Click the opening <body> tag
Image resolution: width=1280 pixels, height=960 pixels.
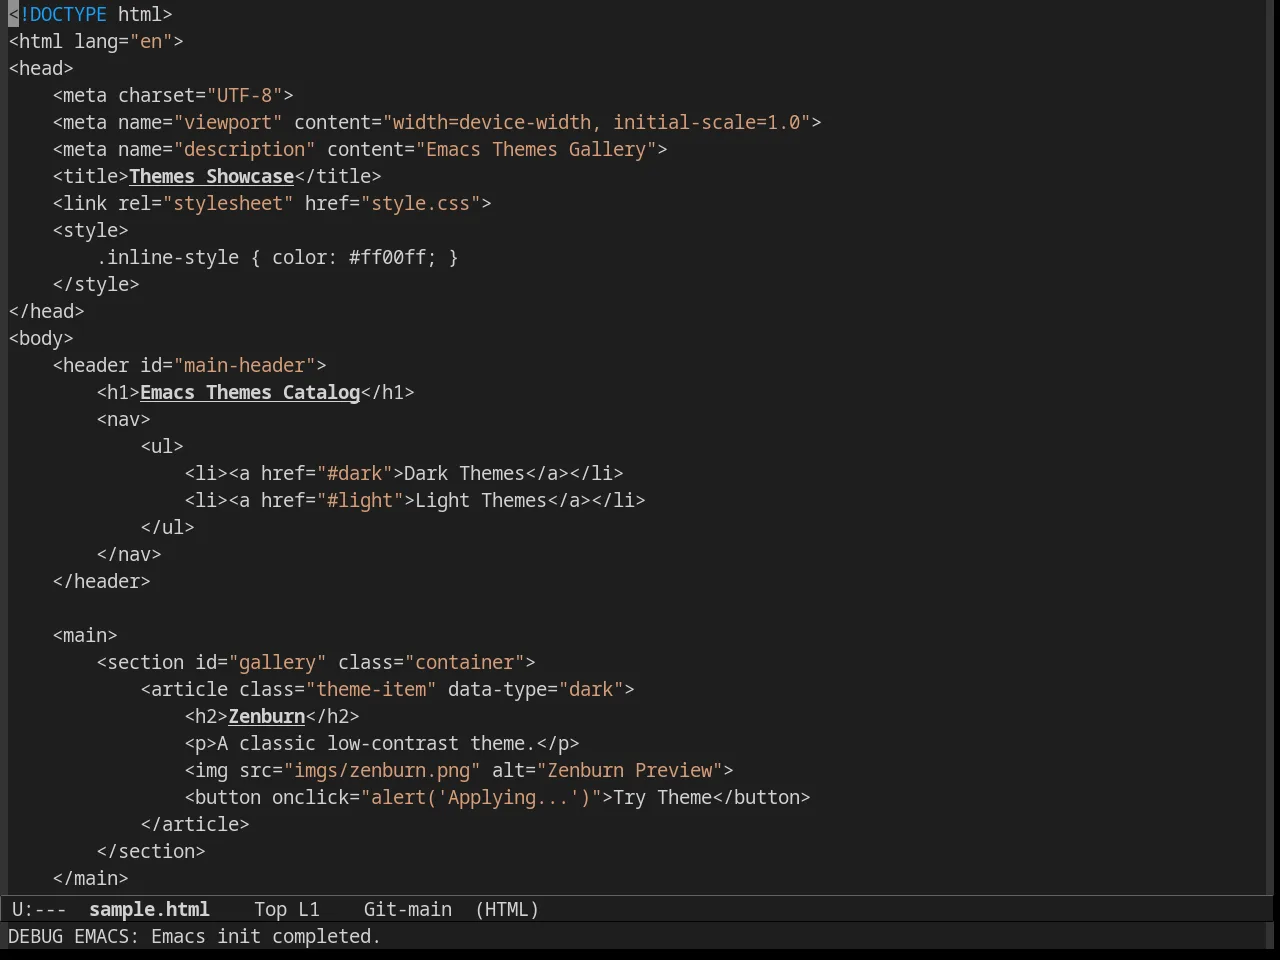click(x=41, y=338)
